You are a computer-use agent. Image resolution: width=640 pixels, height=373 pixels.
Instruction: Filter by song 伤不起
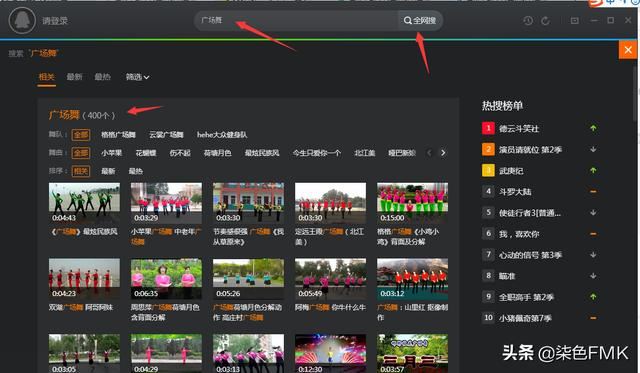(180, 153)
